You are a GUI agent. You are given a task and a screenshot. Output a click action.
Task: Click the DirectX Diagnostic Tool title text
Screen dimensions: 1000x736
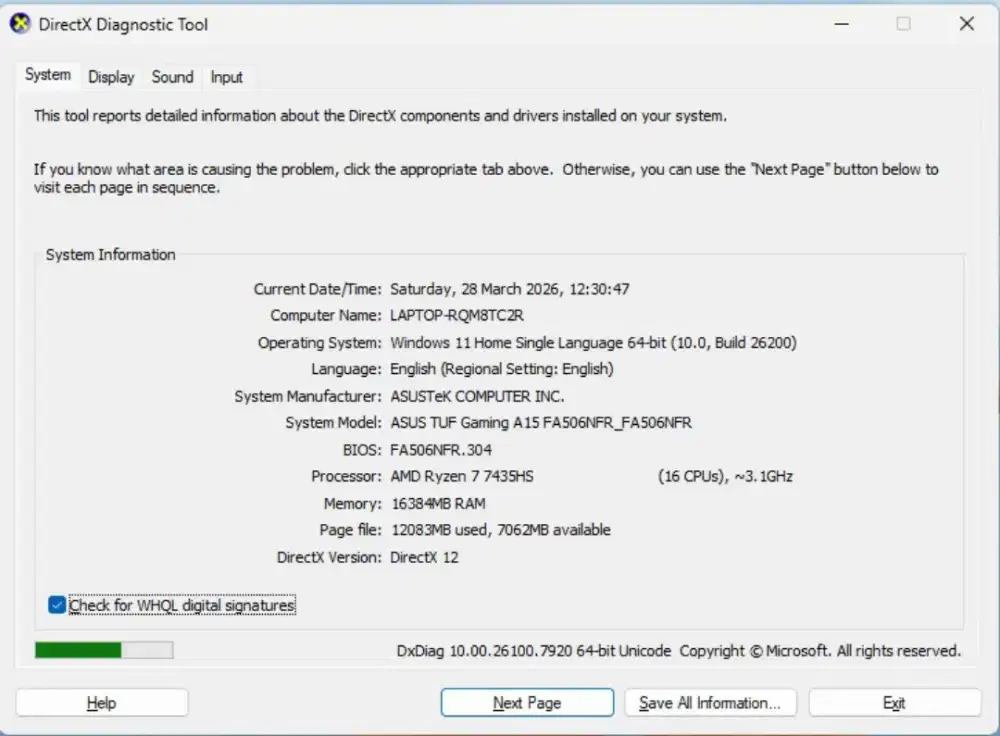coord(122,24)
